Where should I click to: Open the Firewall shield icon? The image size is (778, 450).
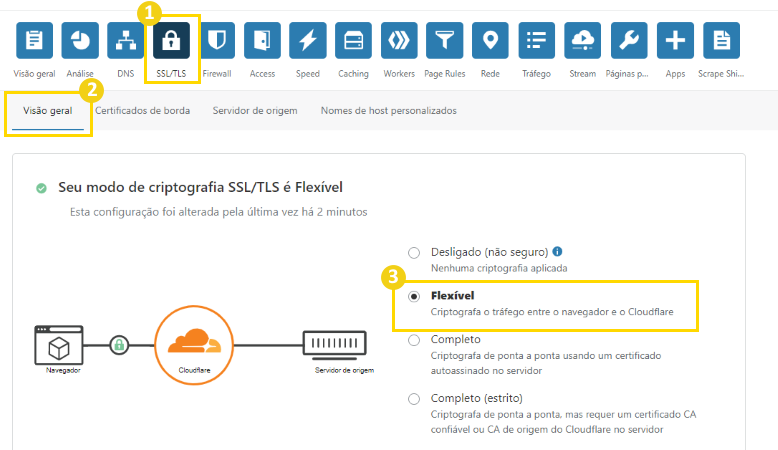[x=217, y=40]
